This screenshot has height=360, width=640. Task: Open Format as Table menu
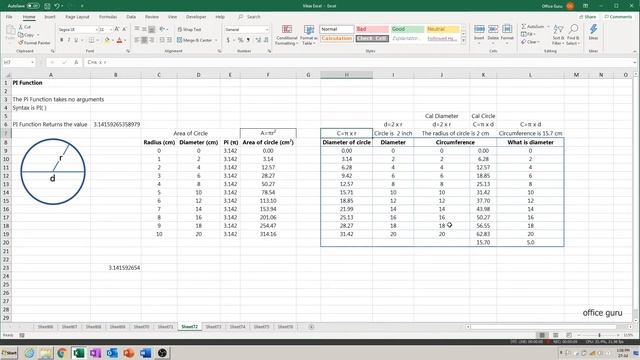309,35
